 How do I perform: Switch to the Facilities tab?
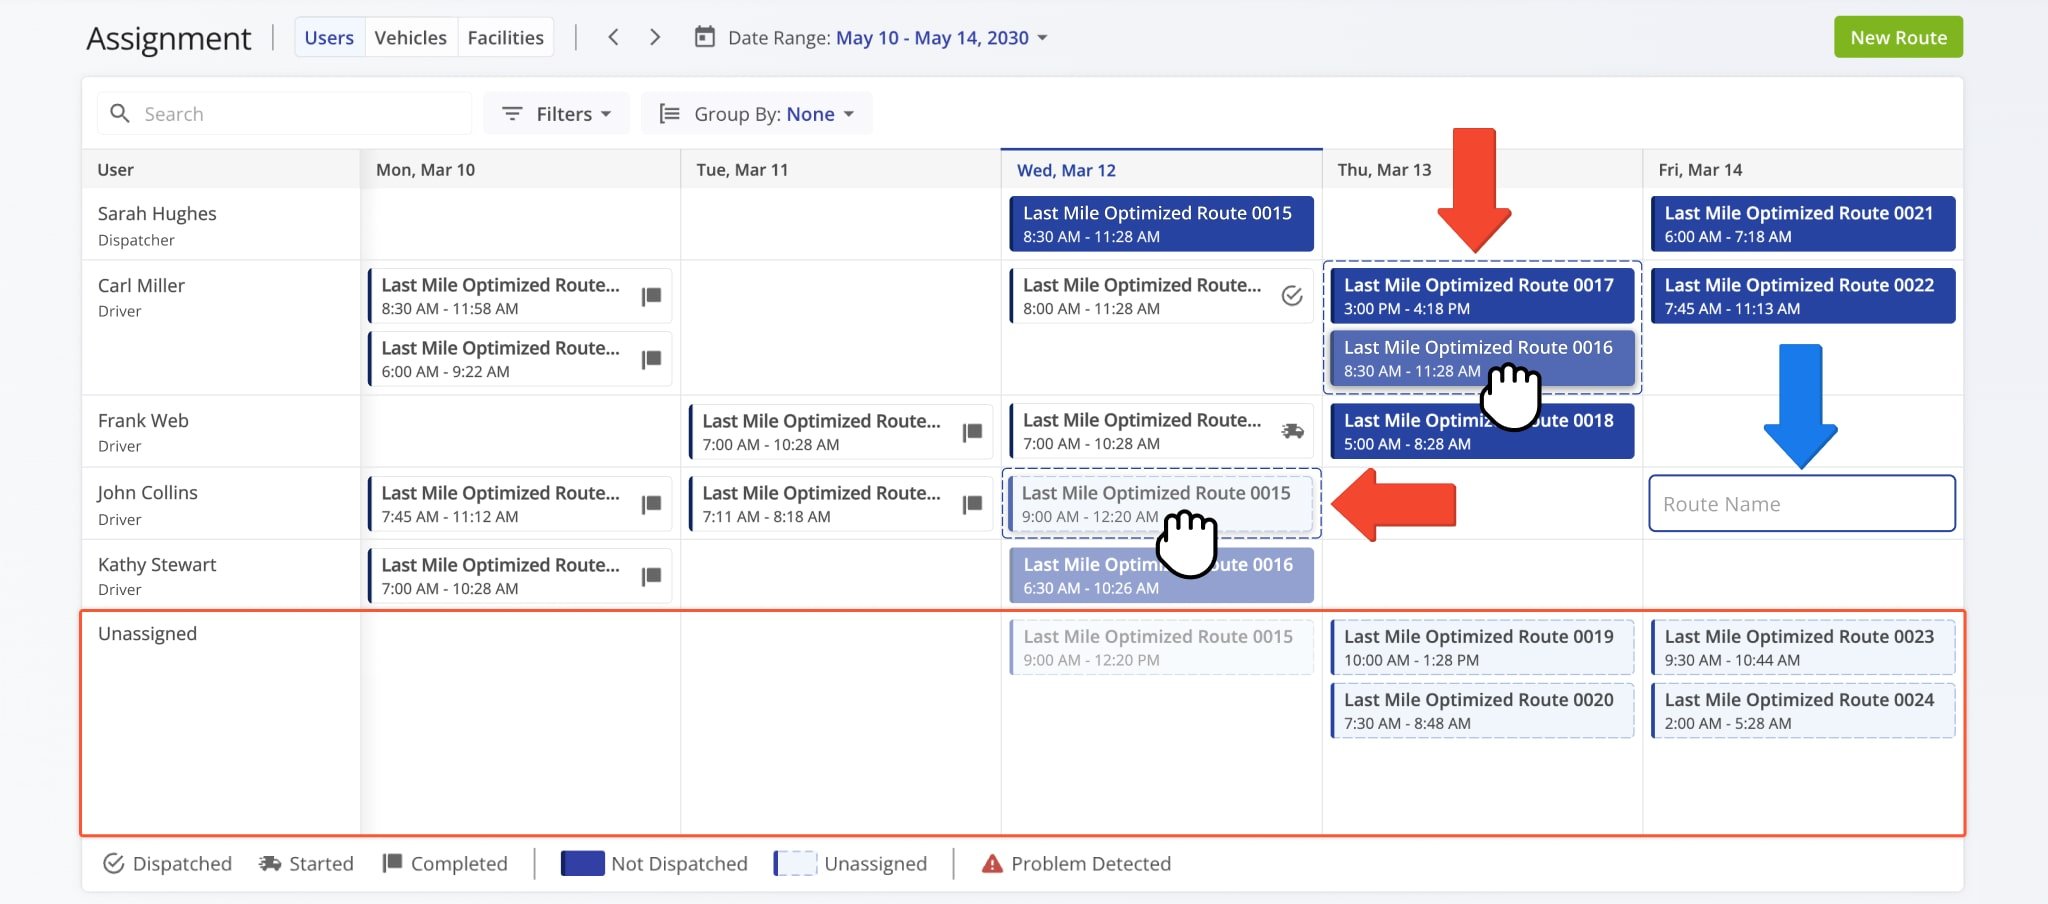click(506, 37)
